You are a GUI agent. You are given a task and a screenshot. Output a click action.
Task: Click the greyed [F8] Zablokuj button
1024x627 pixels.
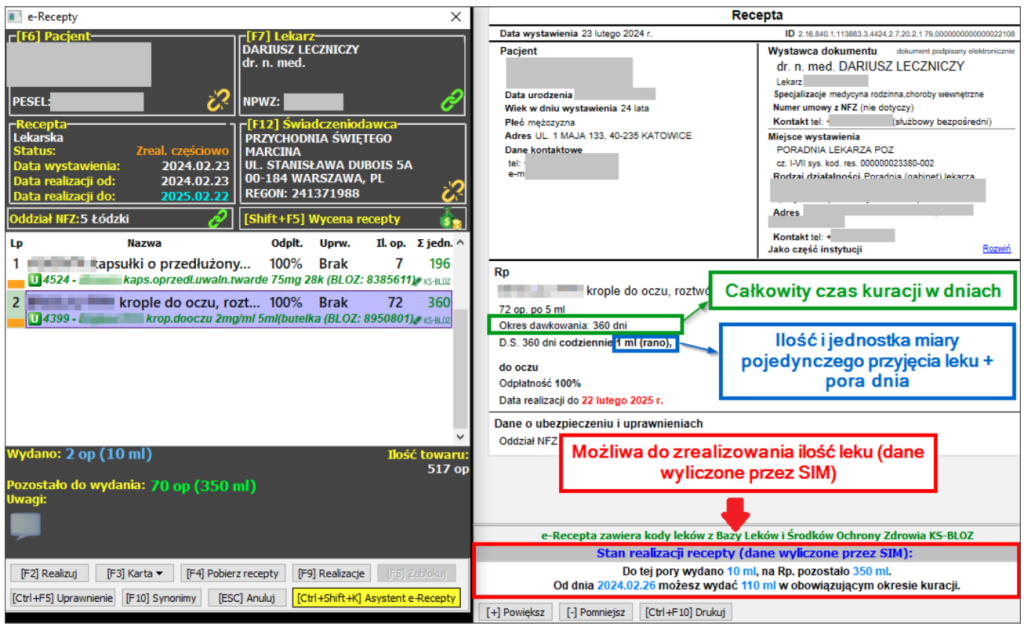point(417,573)
